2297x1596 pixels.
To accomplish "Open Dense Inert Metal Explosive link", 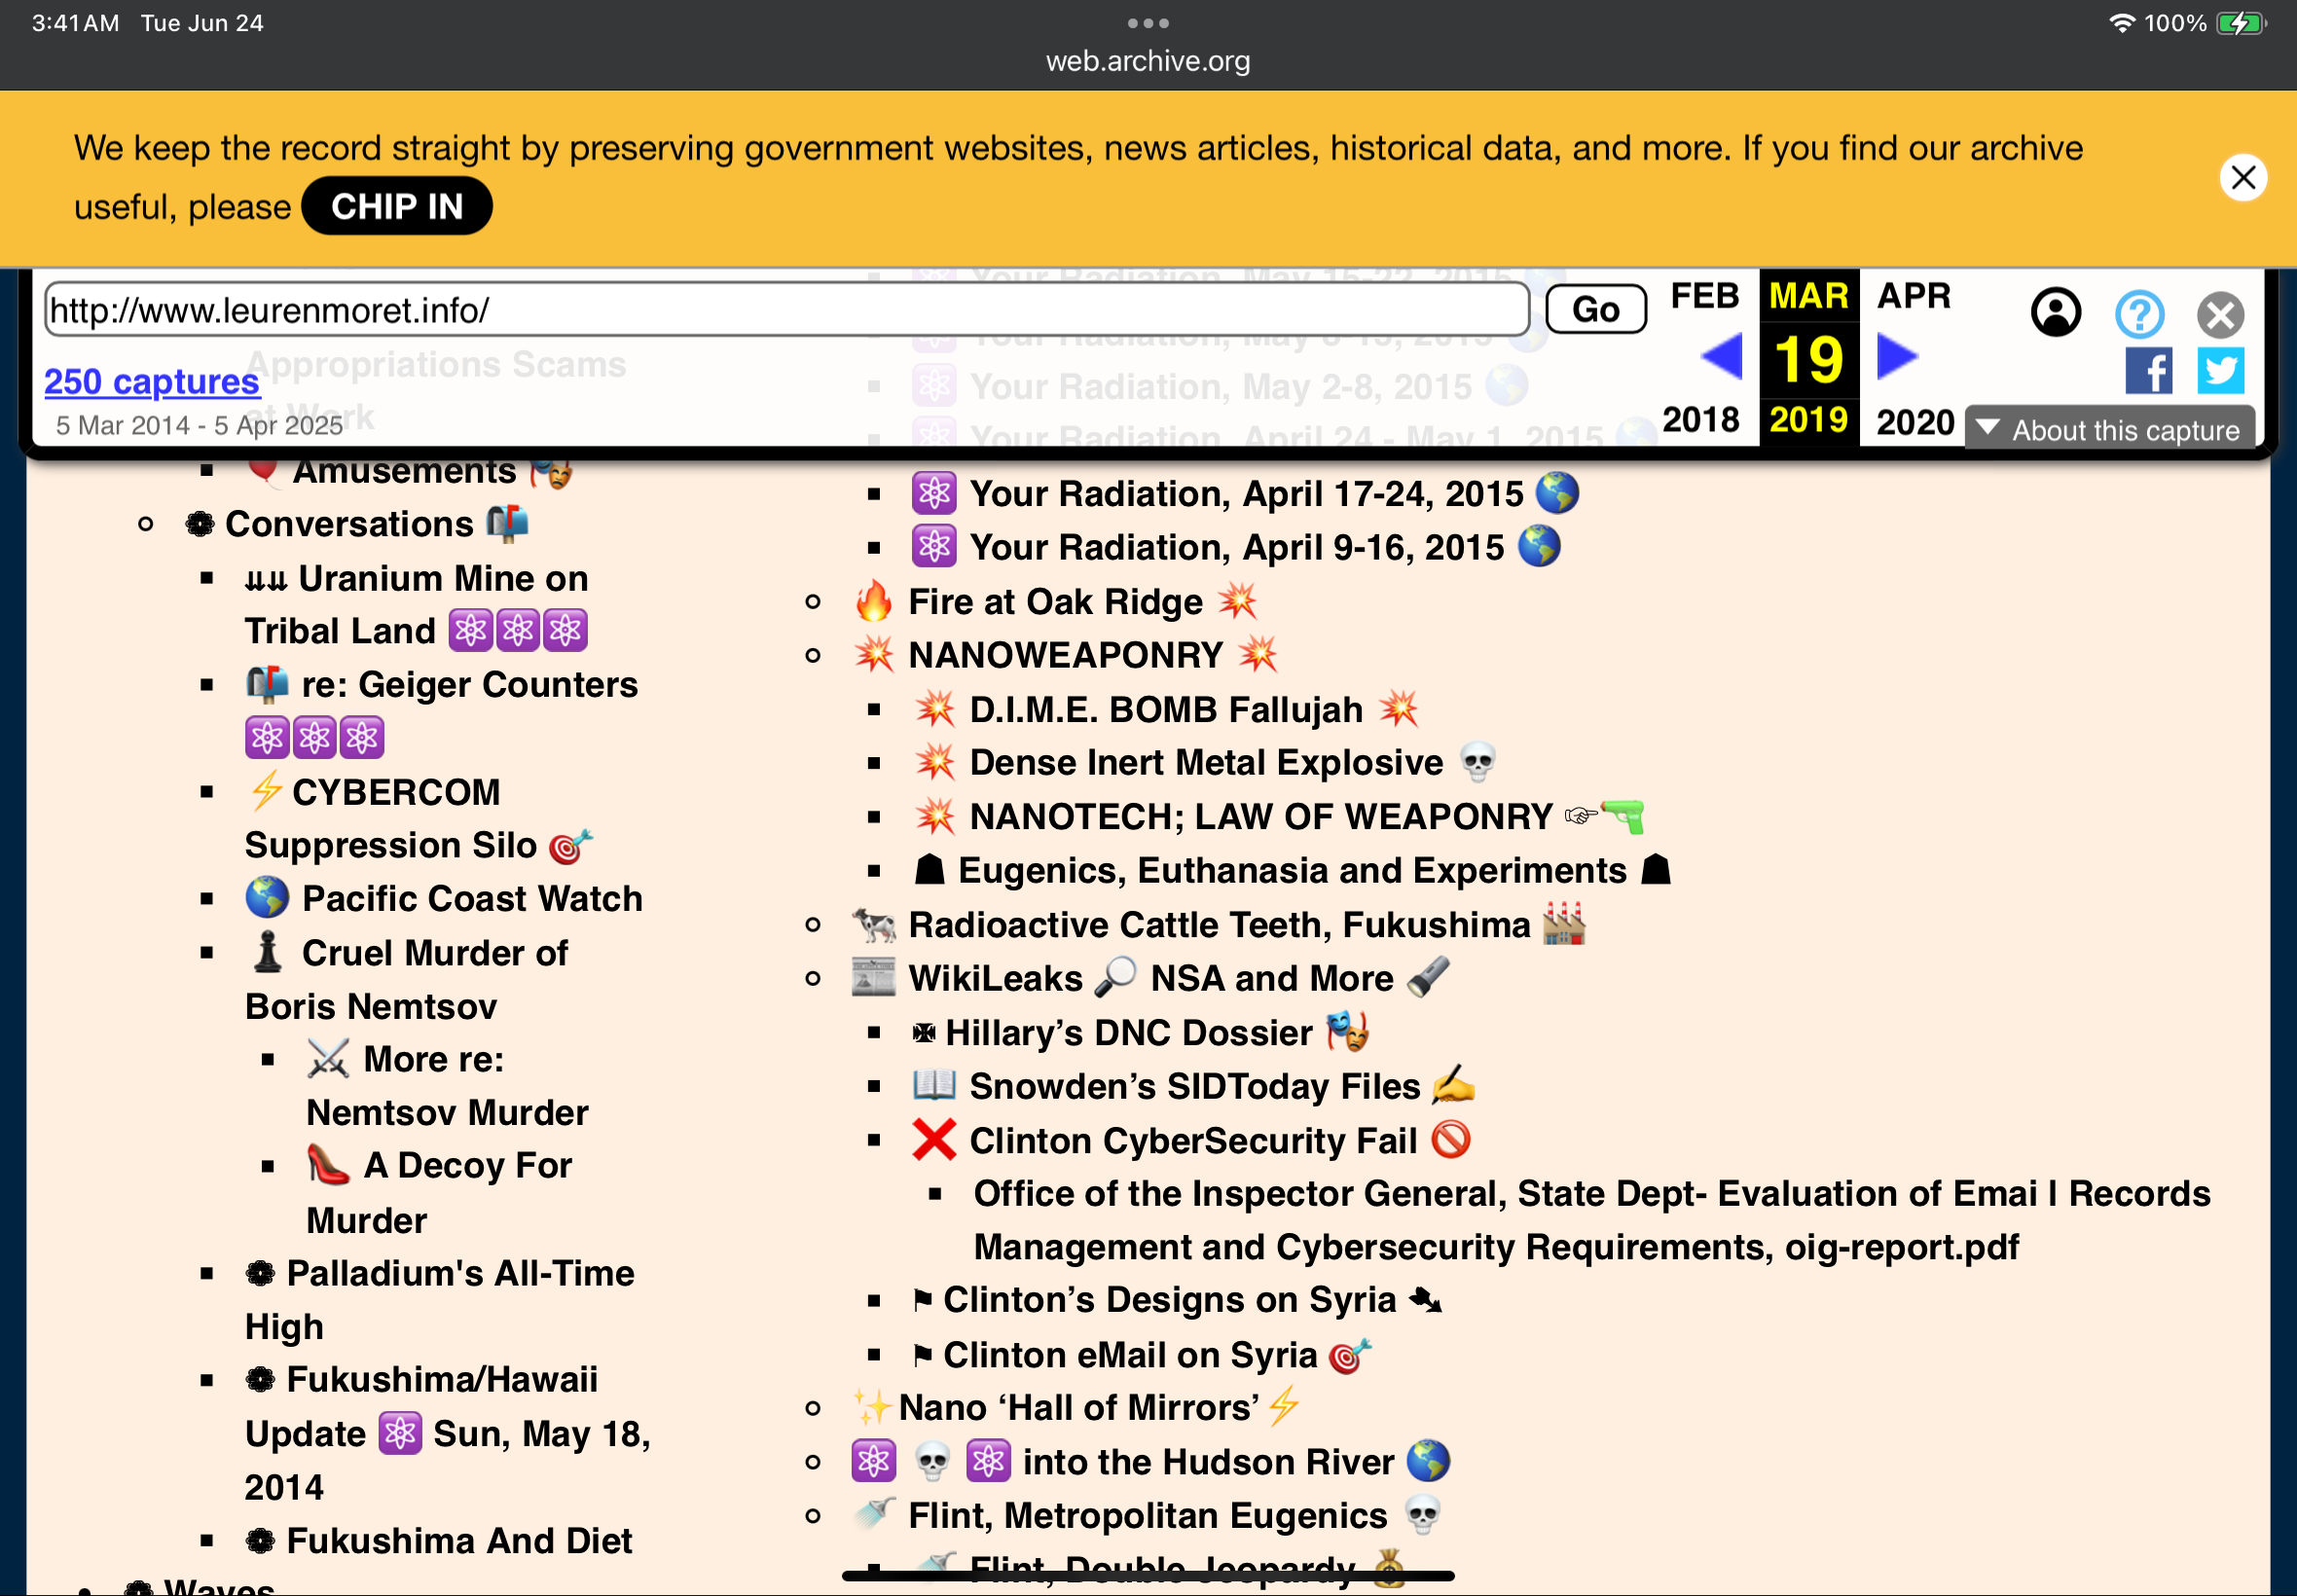I will 1206,763.
